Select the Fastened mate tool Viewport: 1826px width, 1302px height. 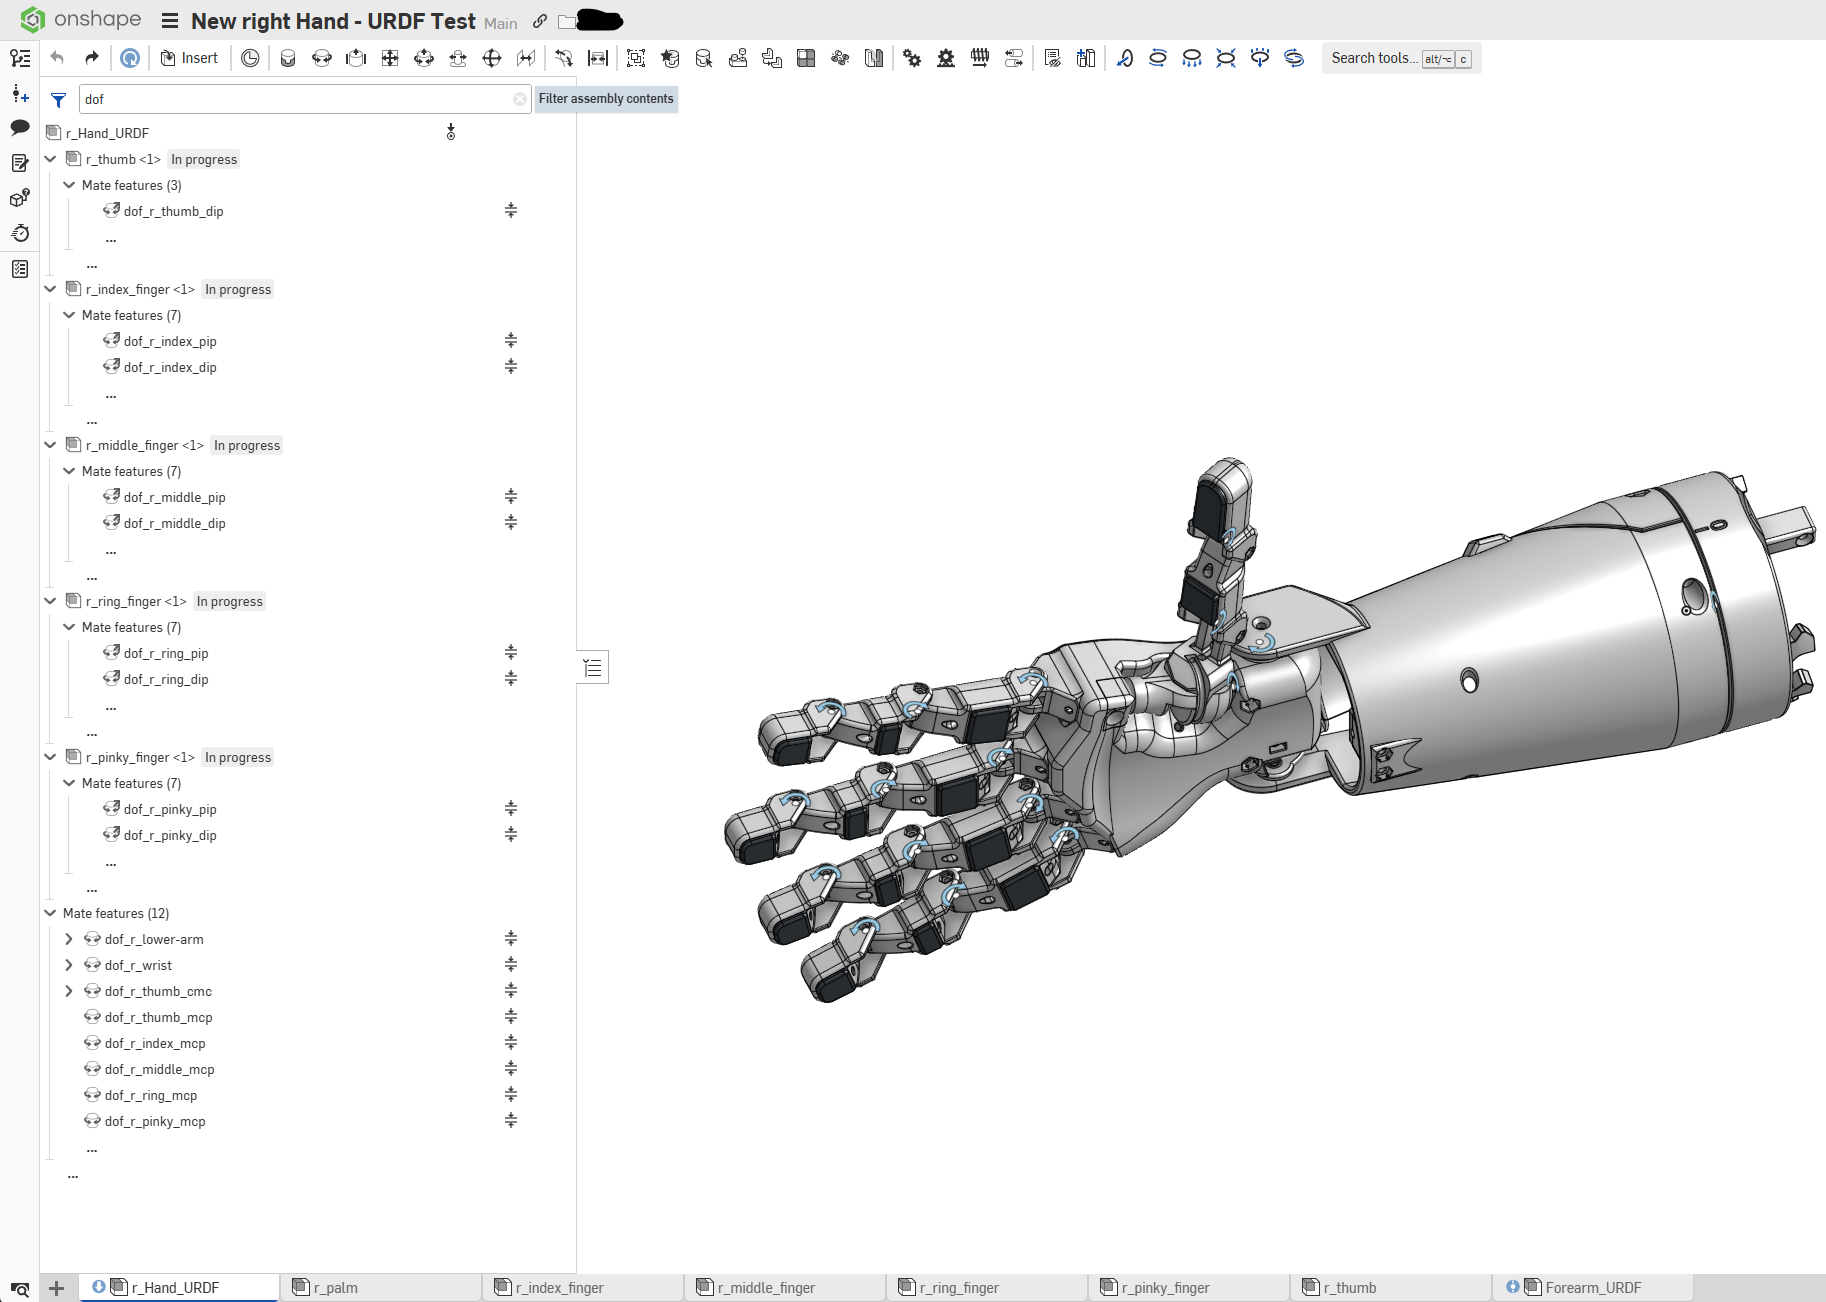288,58
